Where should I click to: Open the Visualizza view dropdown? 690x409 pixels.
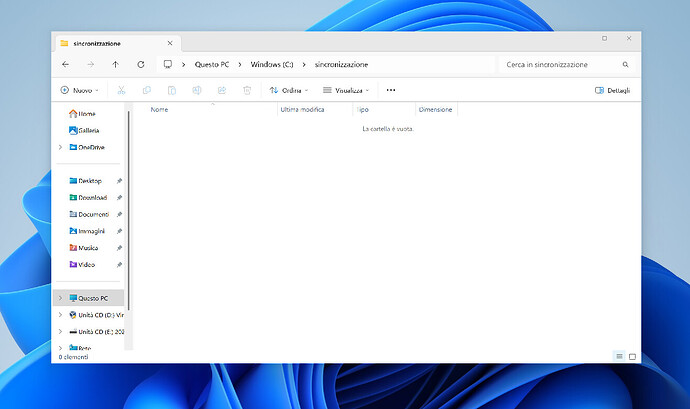pos(346,90)
